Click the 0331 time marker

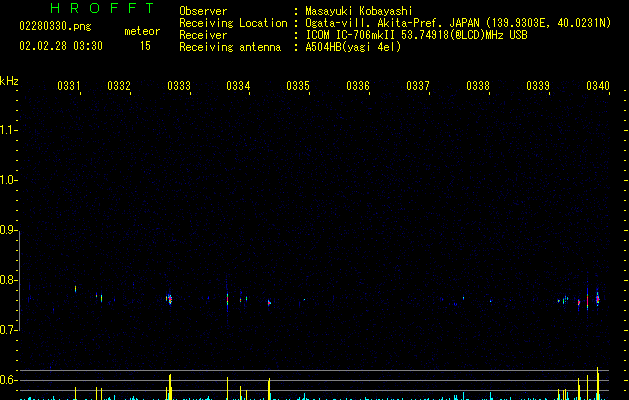69,86
